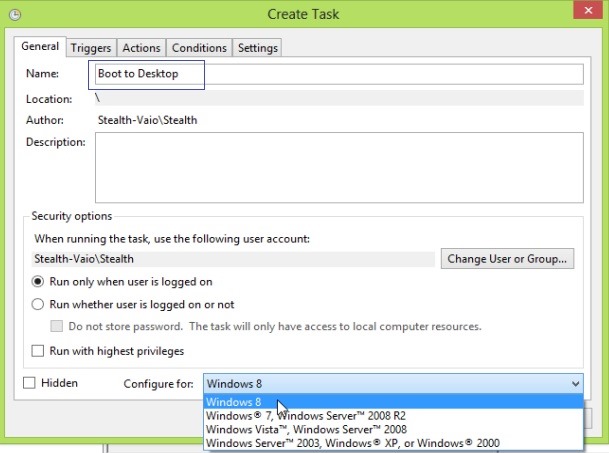Open the Triggers tab

(x=91, y=48)
